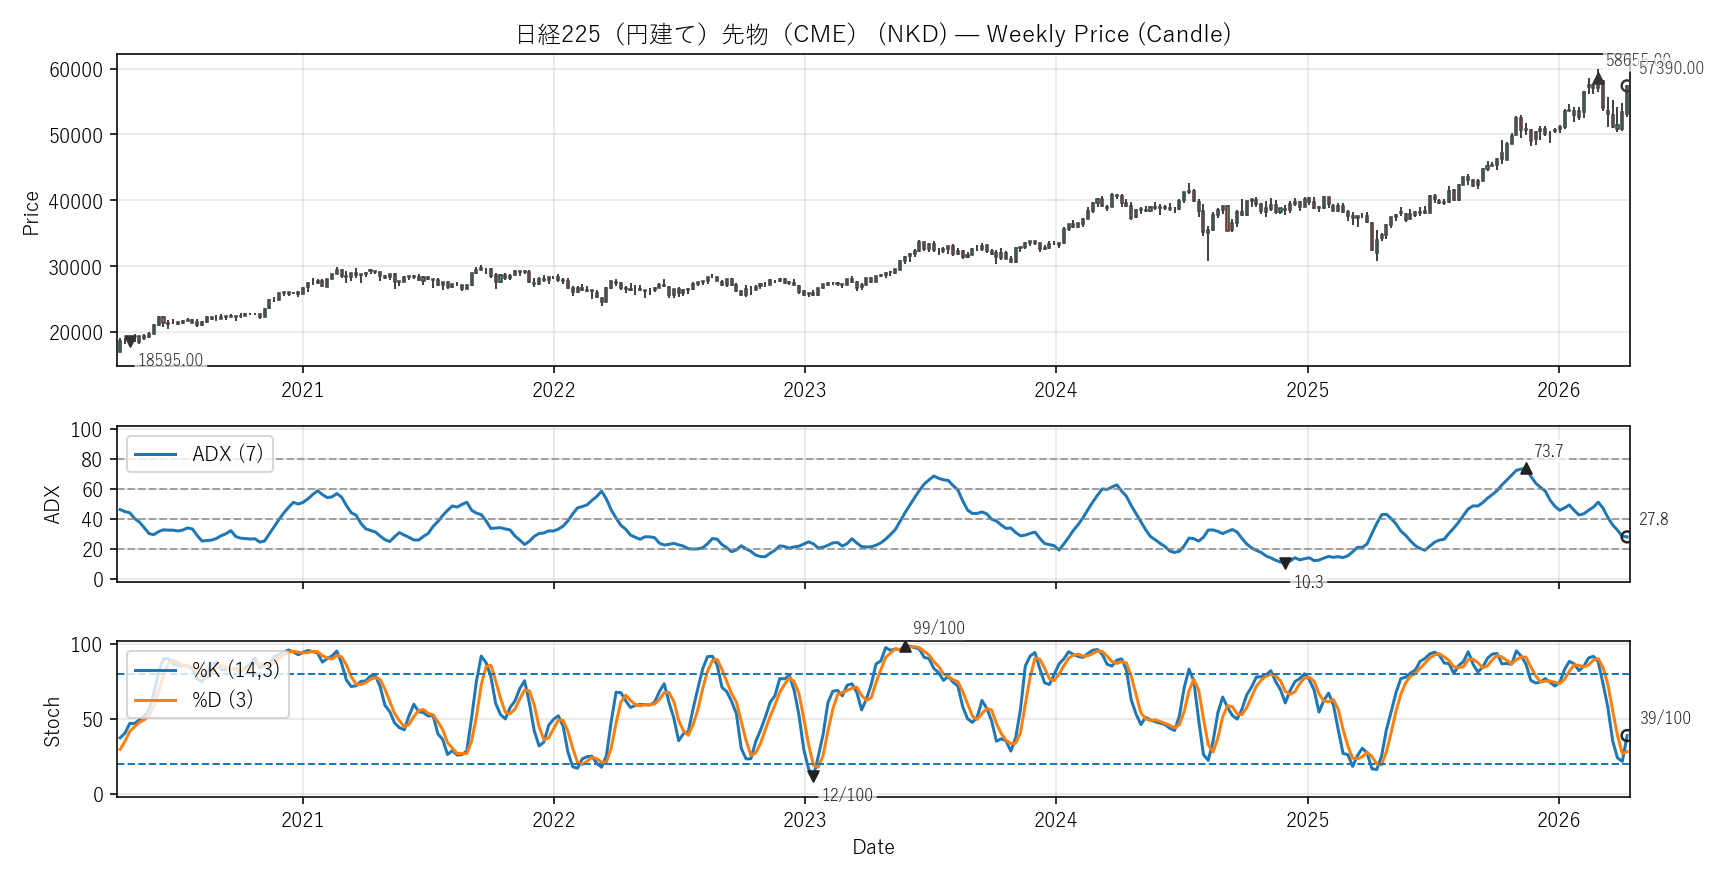Image resolution: width=1728 pixels, height=878 pixels.
Task: Click the blue ADX line swatch in legend
Action: 155,454
